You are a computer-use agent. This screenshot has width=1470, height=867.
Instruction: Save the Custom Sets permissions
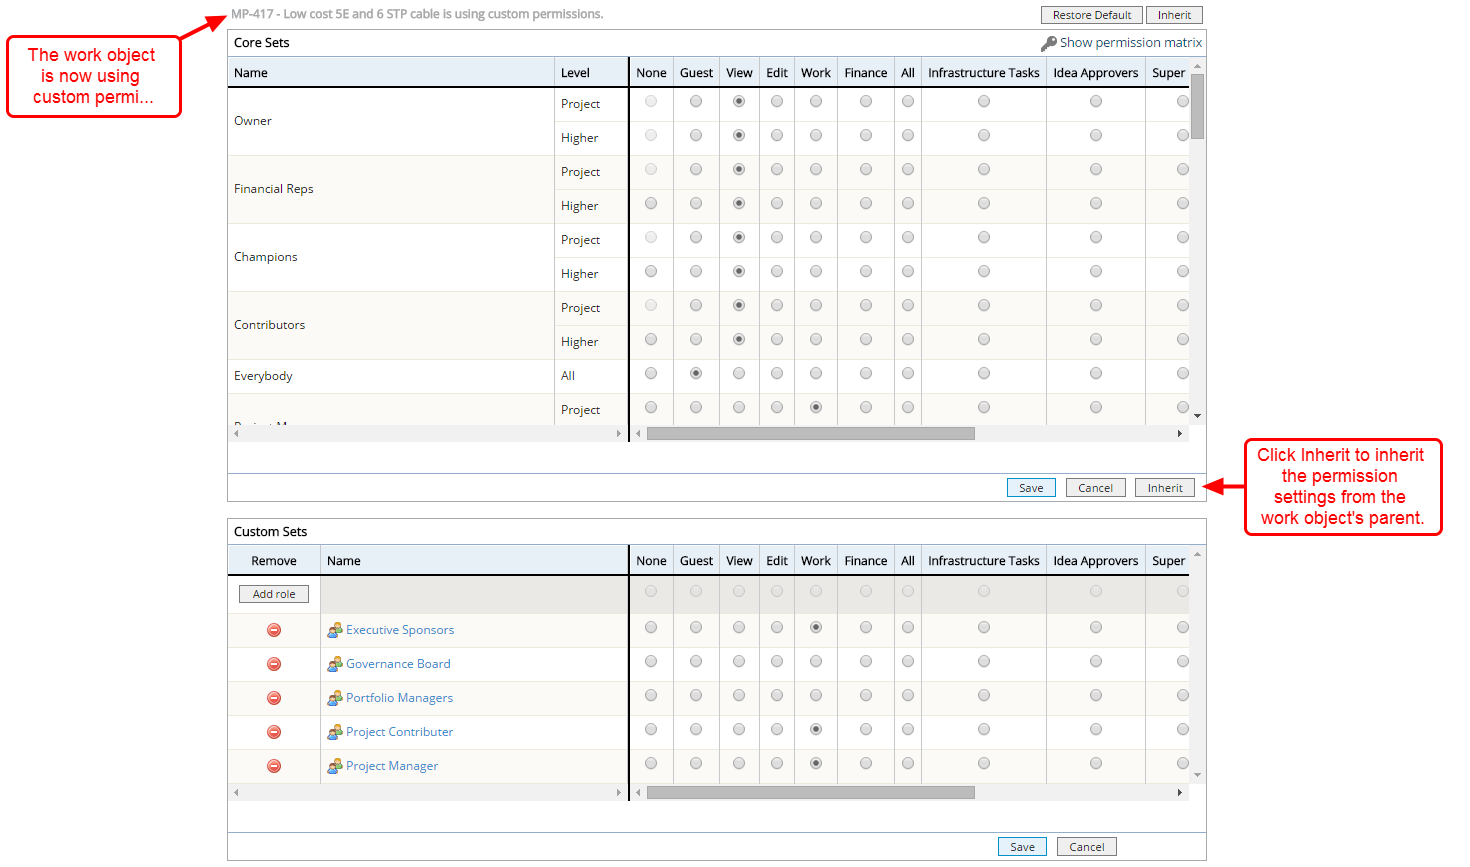[1022, 847]
